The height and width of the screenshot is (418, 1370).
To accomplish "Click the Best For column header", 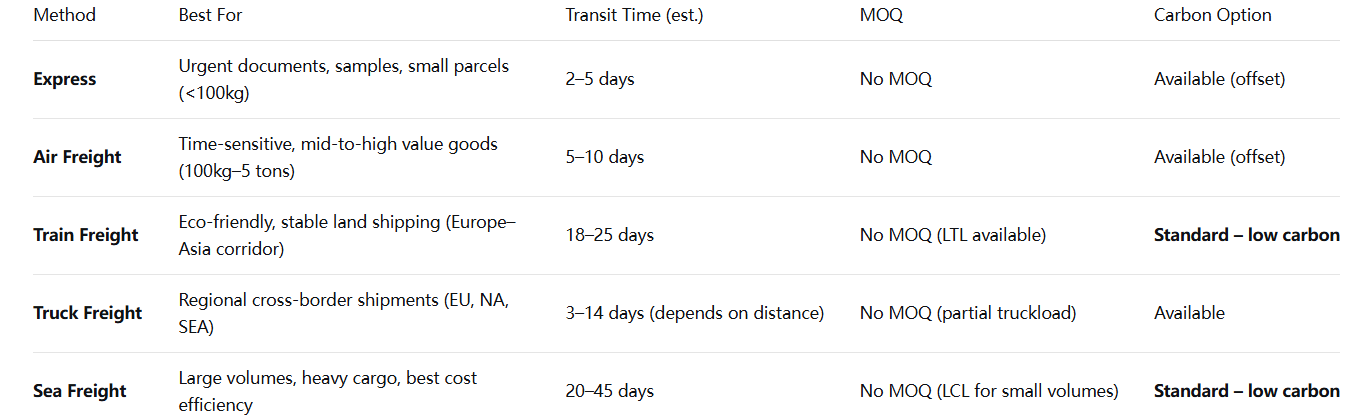I will pyautogui.click(x=210, y=15).
